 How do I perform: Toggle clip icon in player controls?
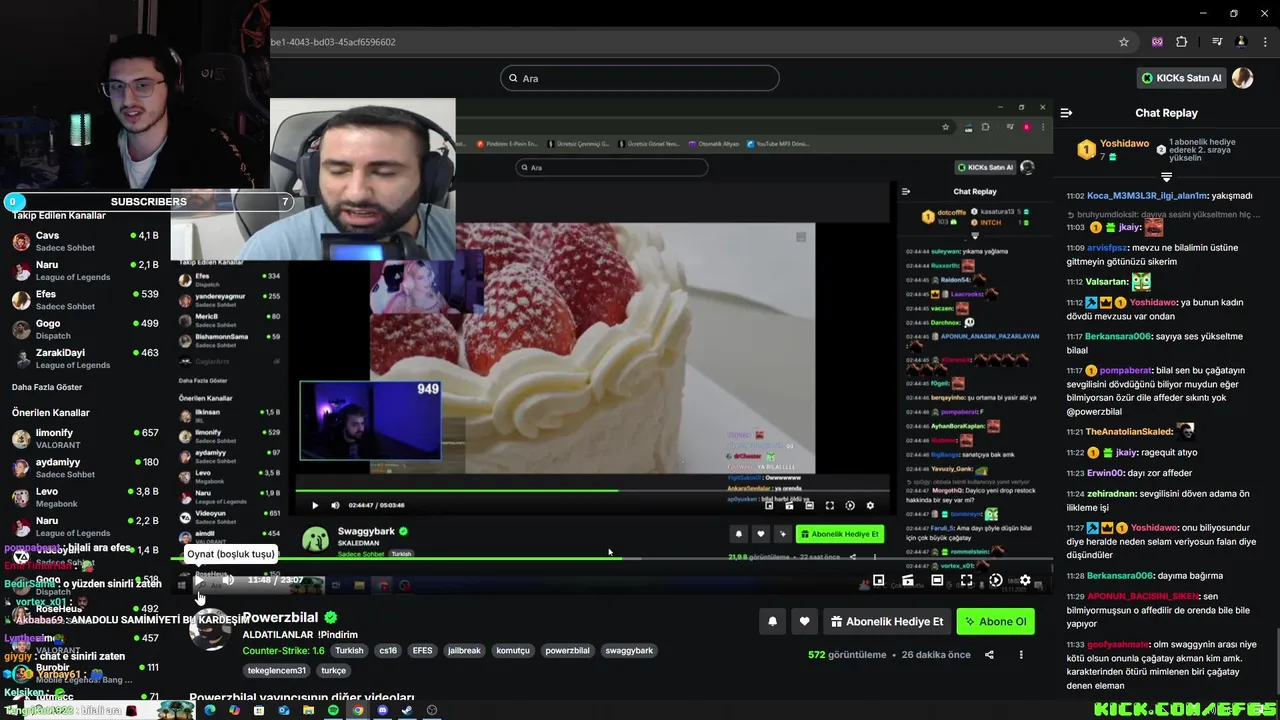[x=908, y=580]
